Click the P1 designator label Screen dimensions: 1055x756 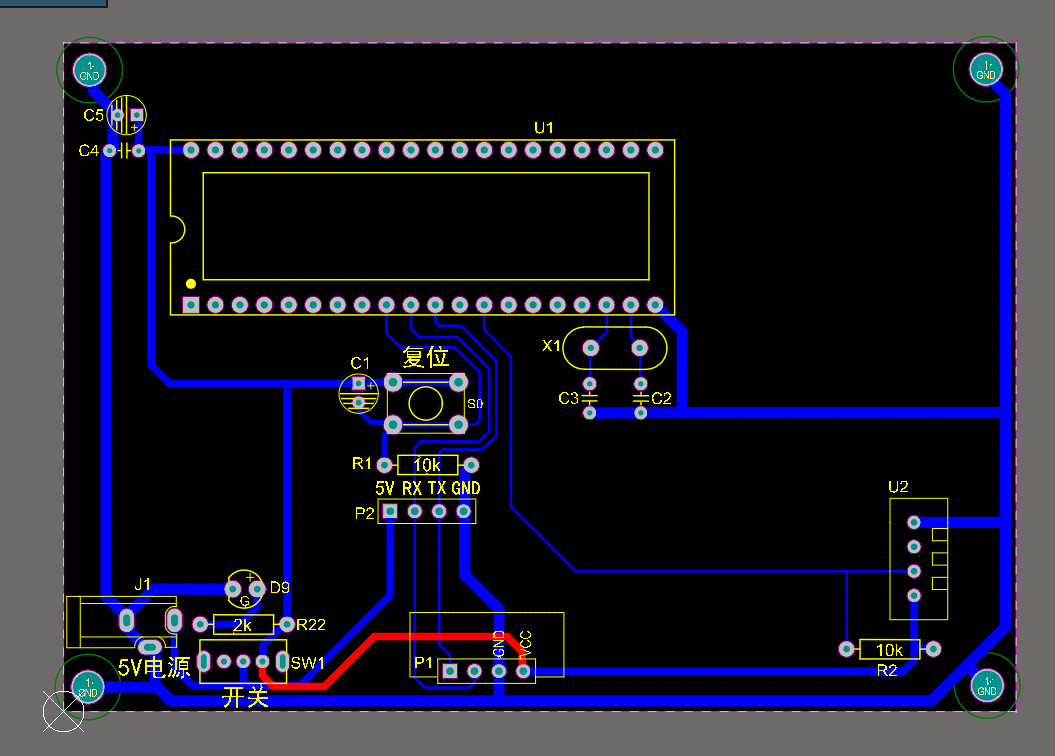[x=423, y=663]
